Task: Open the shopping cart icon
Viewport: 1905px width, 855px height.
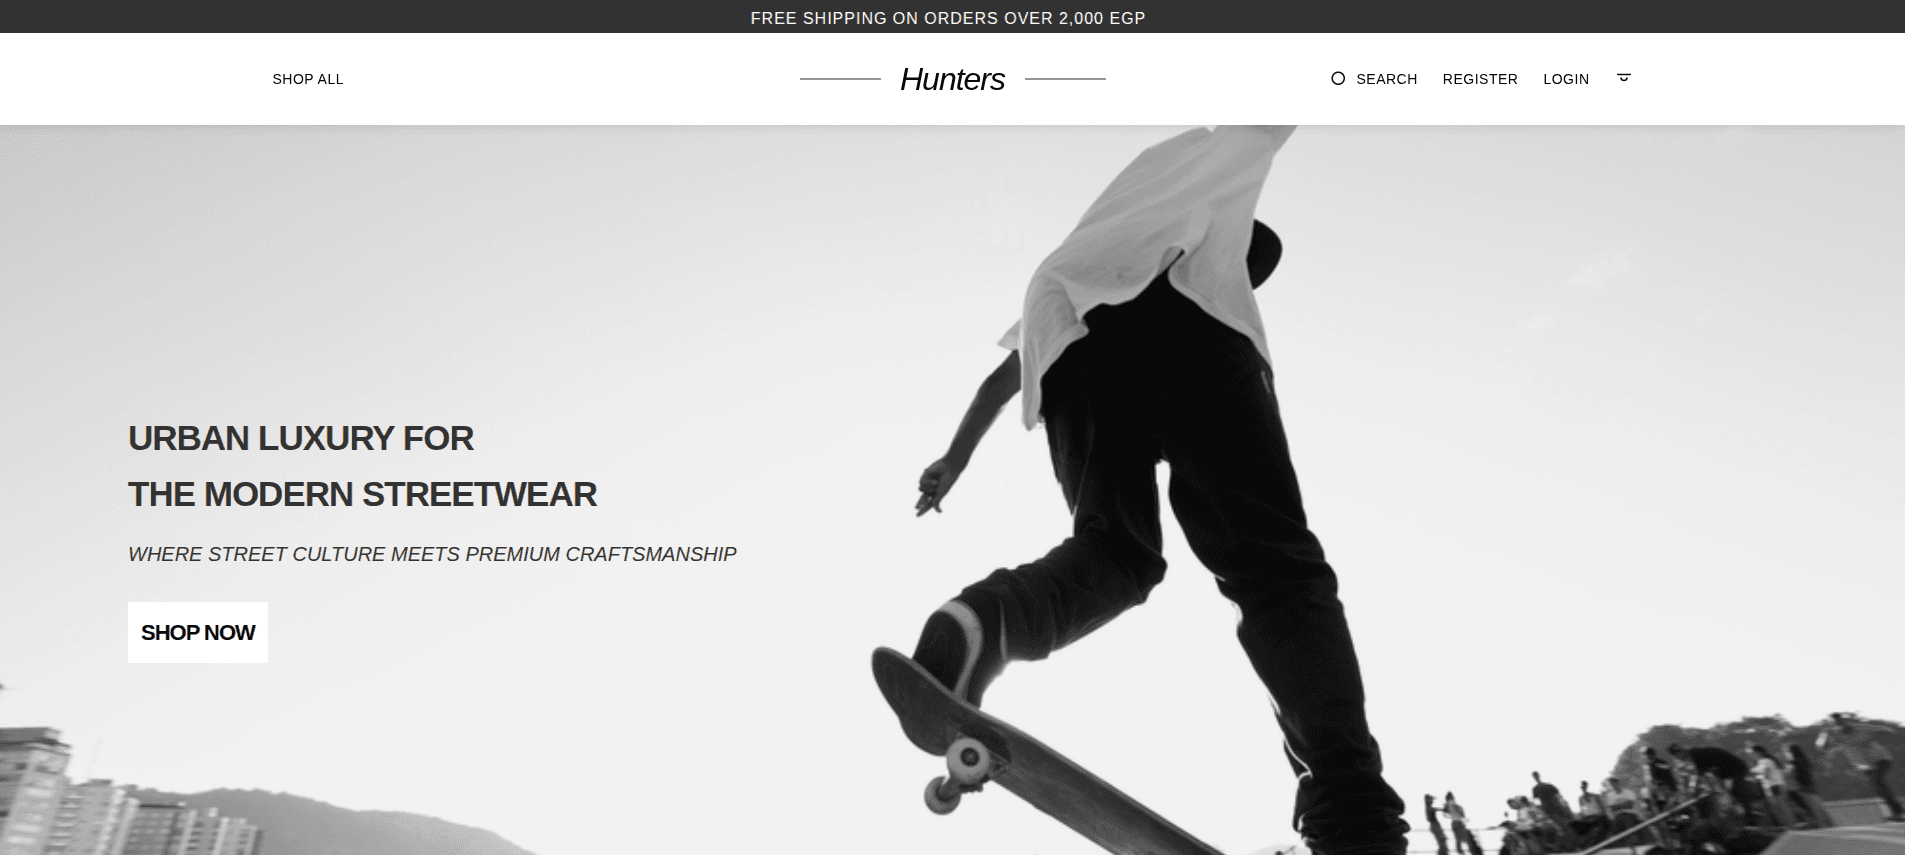Action: pyautogui.click(x=1624, y=78)
